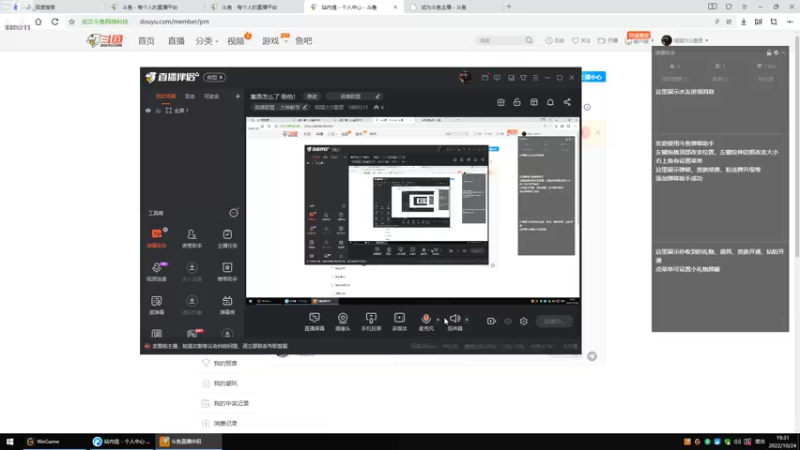This screenshot has height=450, width=800.
Task: Edit the 英雄联盟 - 大神教学 tag
Action: 281,107
